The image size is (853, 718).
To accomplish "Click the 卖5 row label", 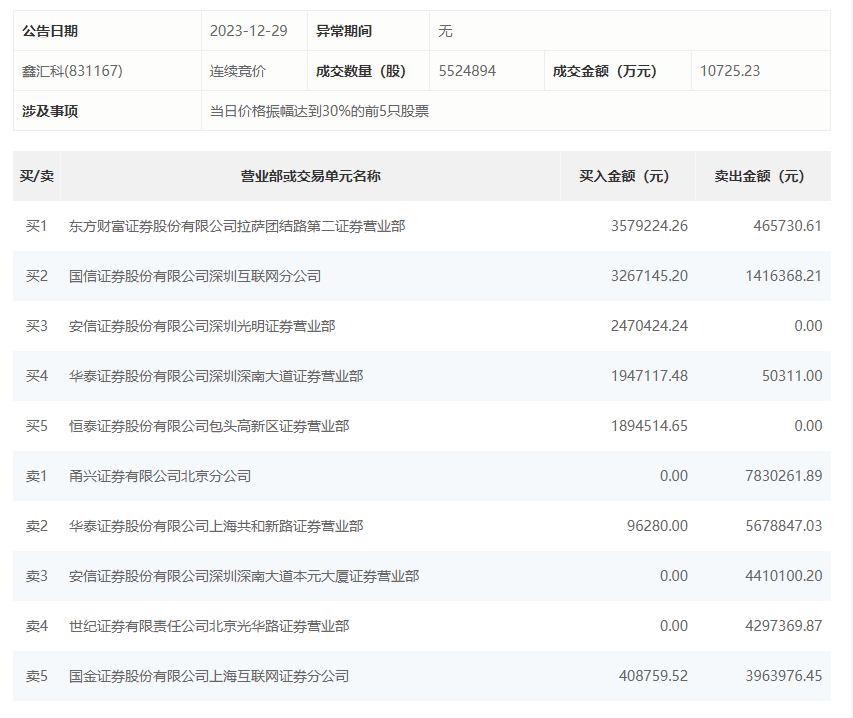I will pyautogui.click(x=37, y=677).
